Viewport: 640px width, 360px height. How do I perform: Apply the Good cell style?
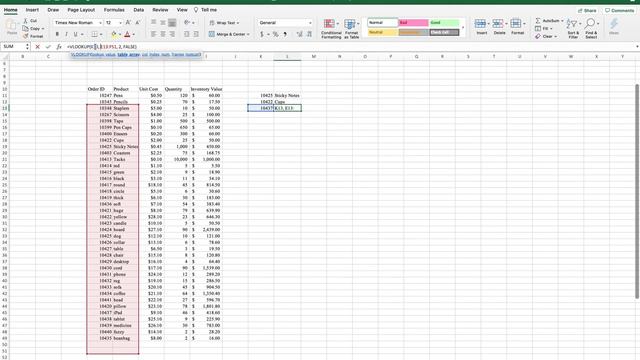pos(444,23)
